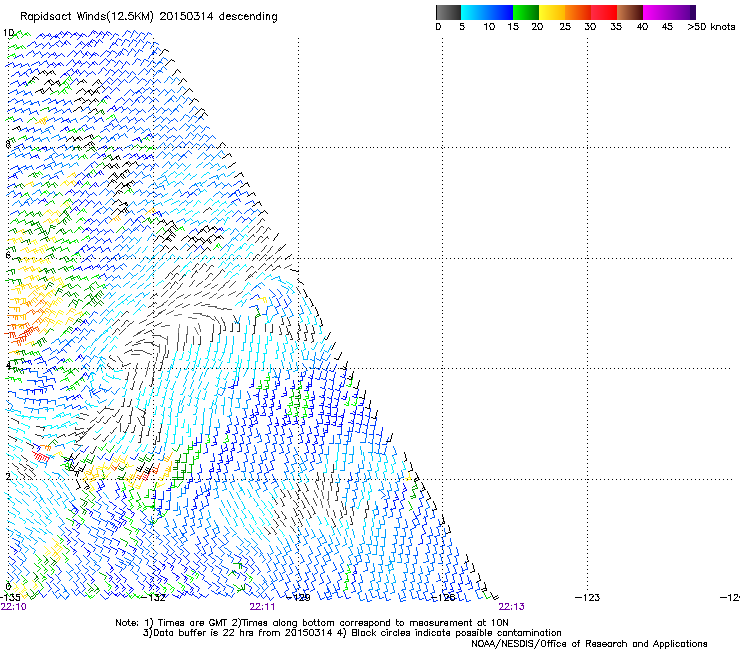Click the purple time stamp '22:13'
The image size is (740, 650).
[512, 607]
